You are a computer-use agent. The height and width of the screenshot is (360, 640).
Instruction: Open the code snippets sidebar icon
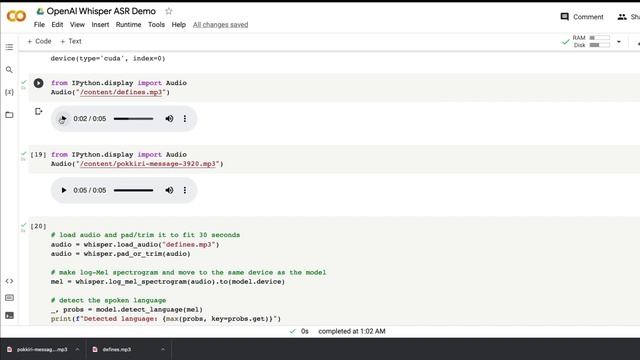click(x=9, y=281)
